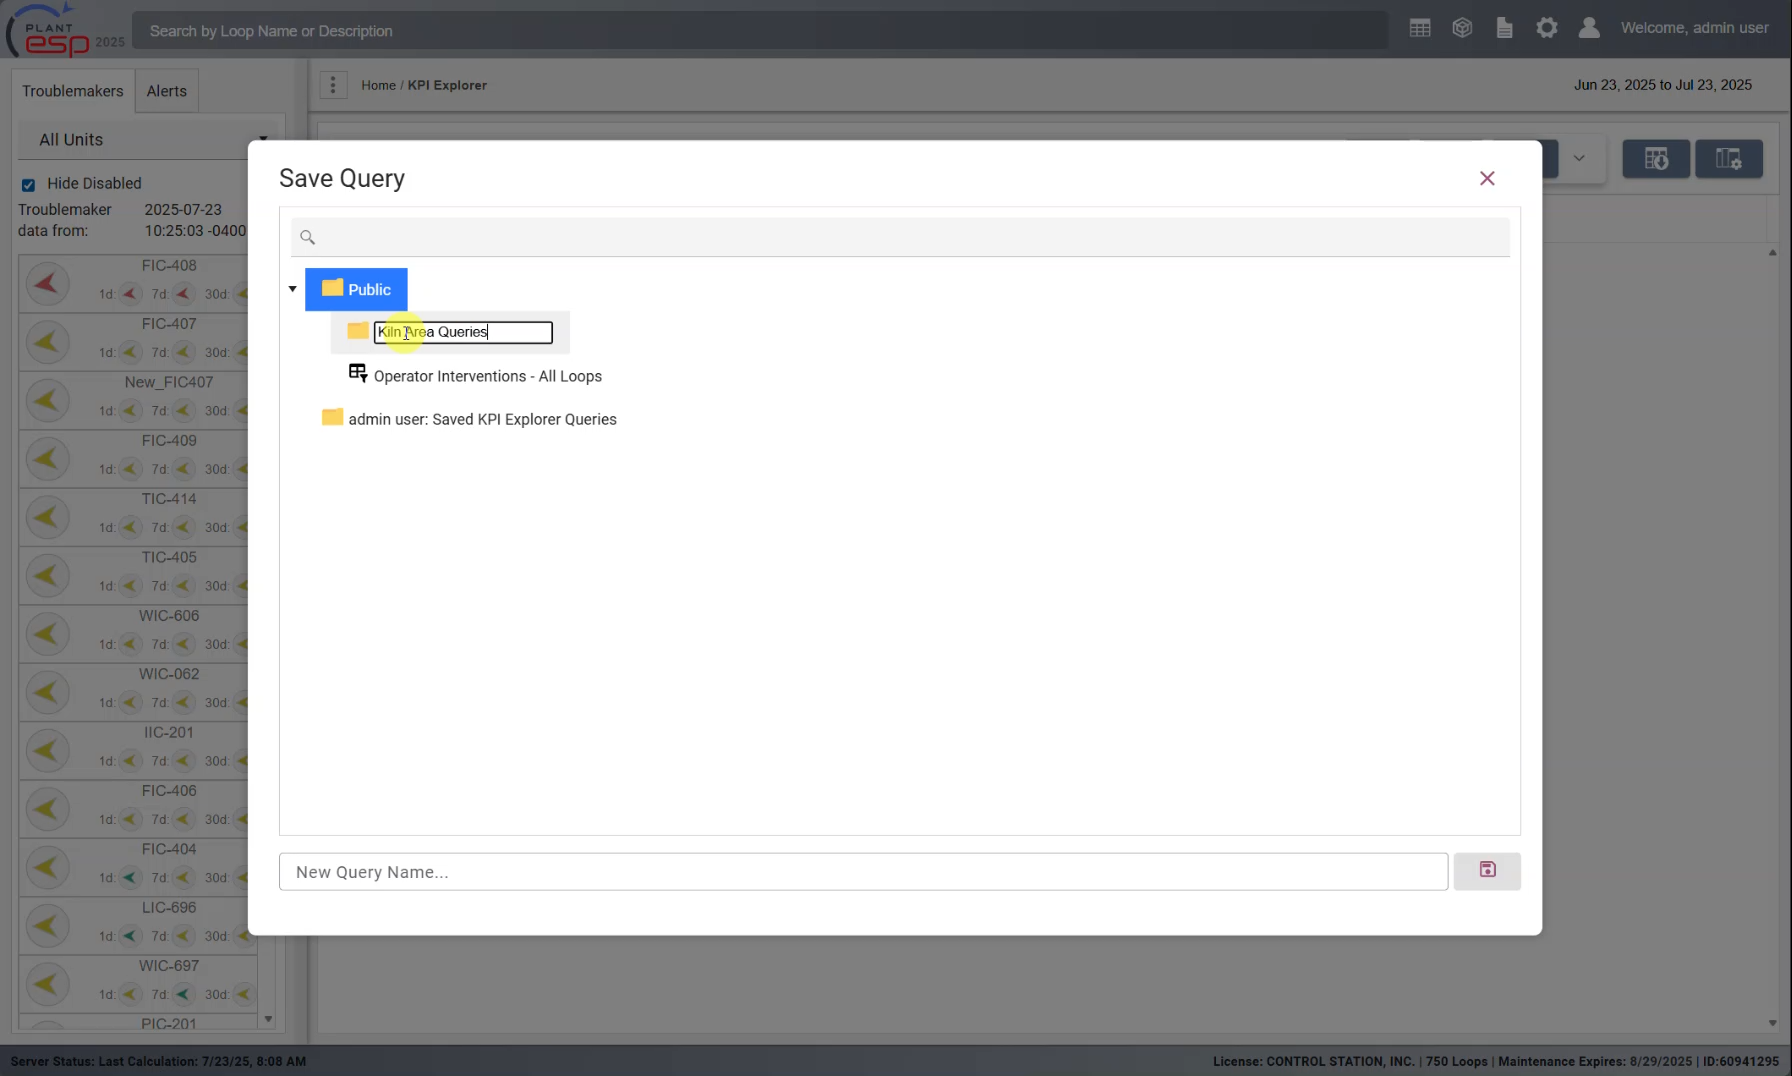Select the New_FIC407 loop name
The height and width of the screenshot is (1076, 1792).
169,382
